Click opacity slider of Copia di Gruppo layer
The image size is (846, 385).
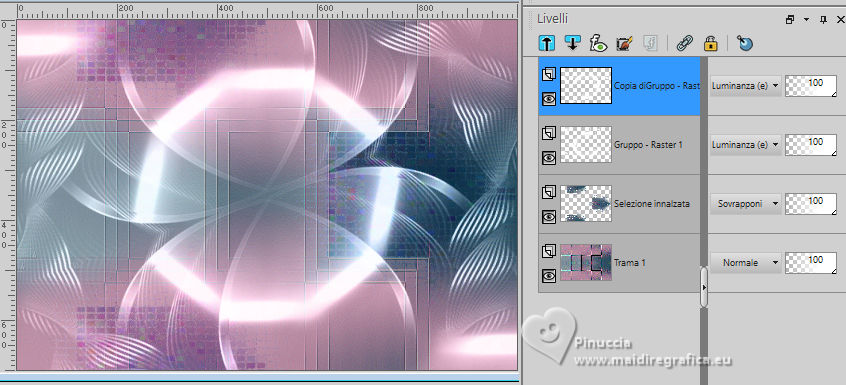click(x=811, y=86)
